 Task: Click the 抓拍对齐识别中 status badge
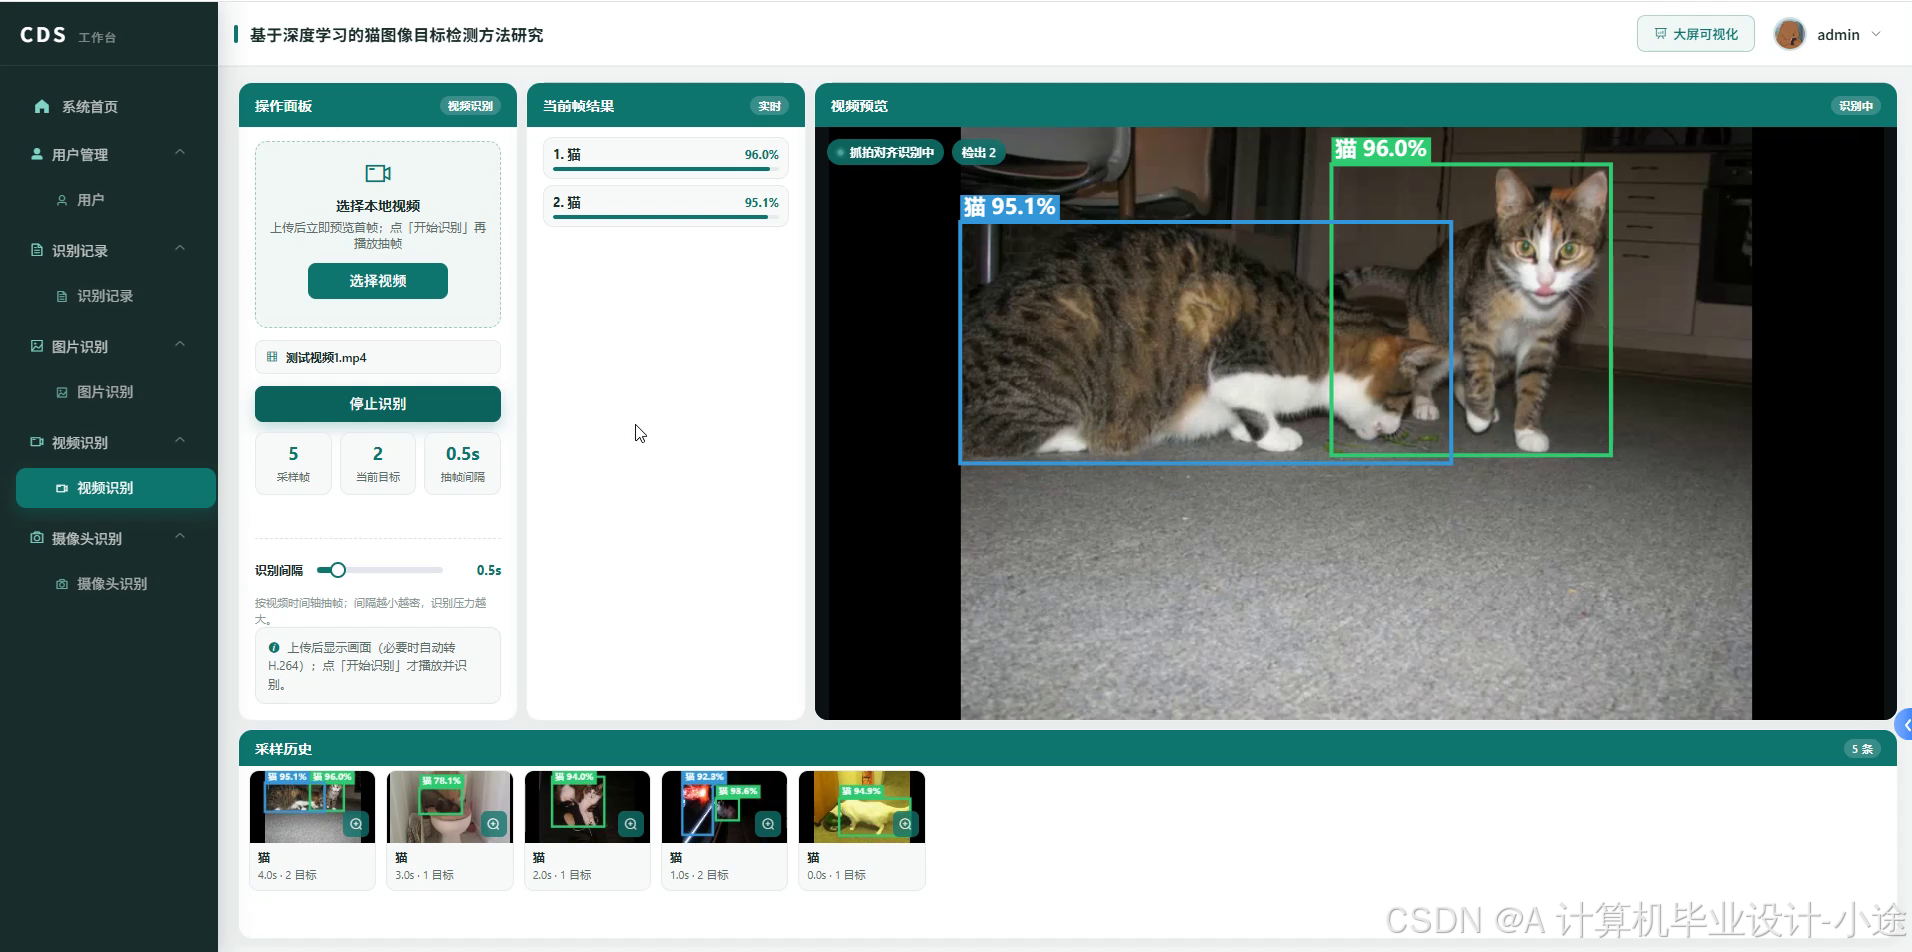(x=885, y=153)
